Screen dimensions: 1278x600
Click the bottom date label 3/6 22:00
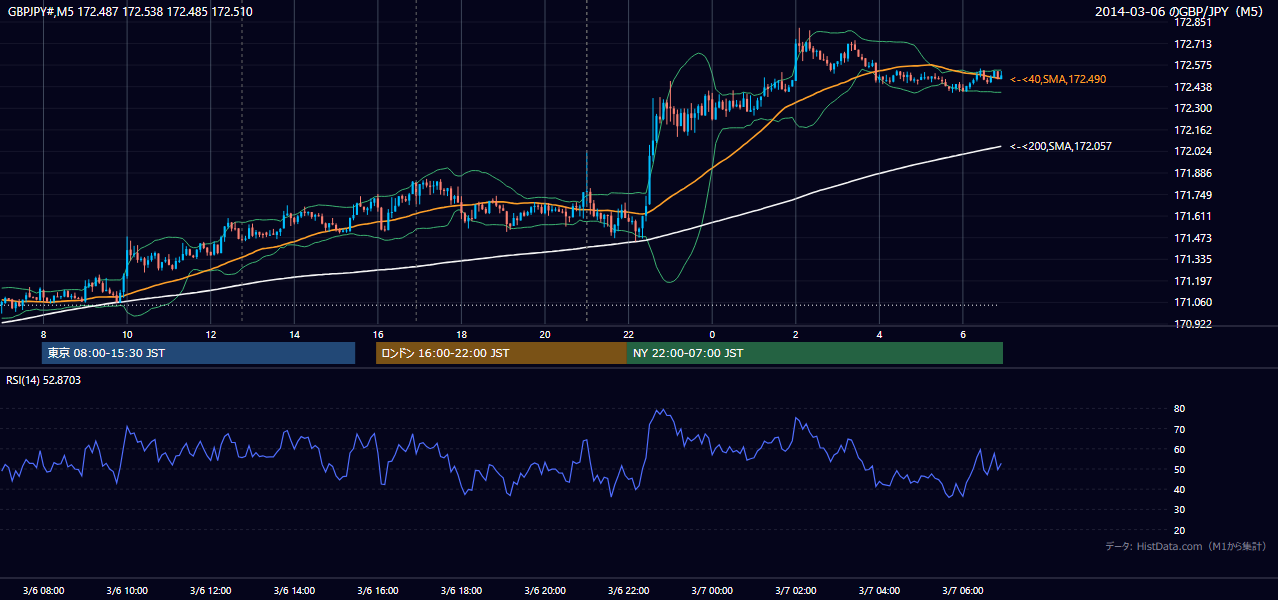click(x=628, y=590)
